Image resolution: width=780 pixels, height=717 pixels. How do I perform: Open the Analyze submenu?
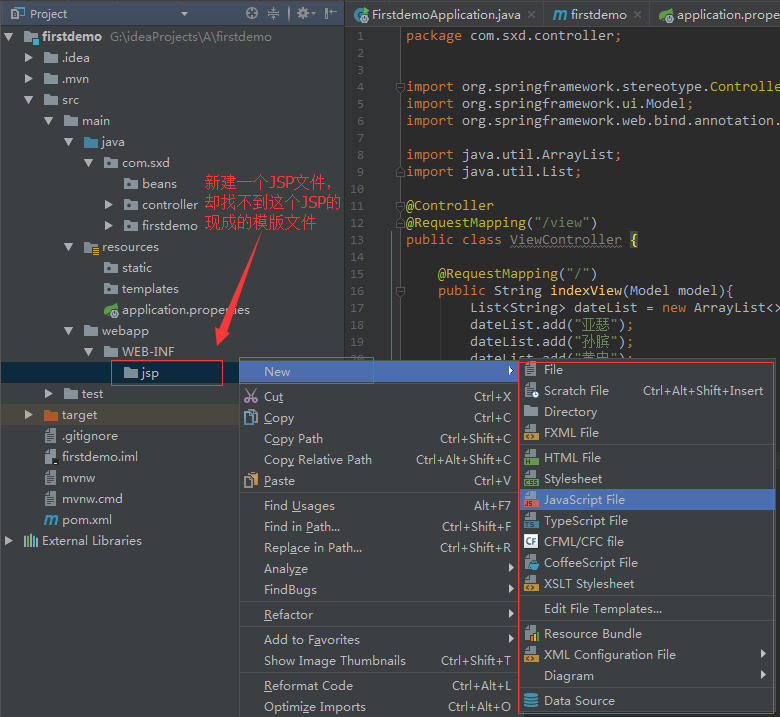click(x=379, y=568)
